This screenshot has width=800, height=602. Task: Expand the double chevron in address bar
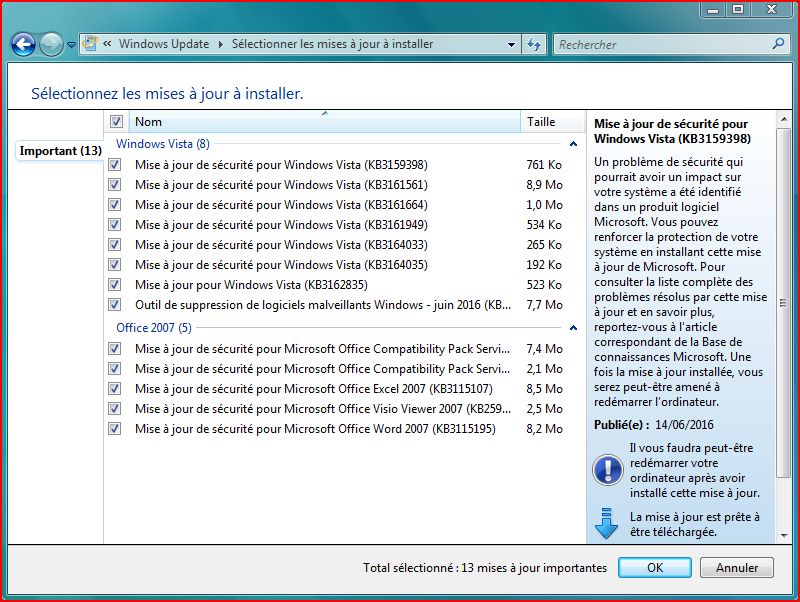(107, 44)
